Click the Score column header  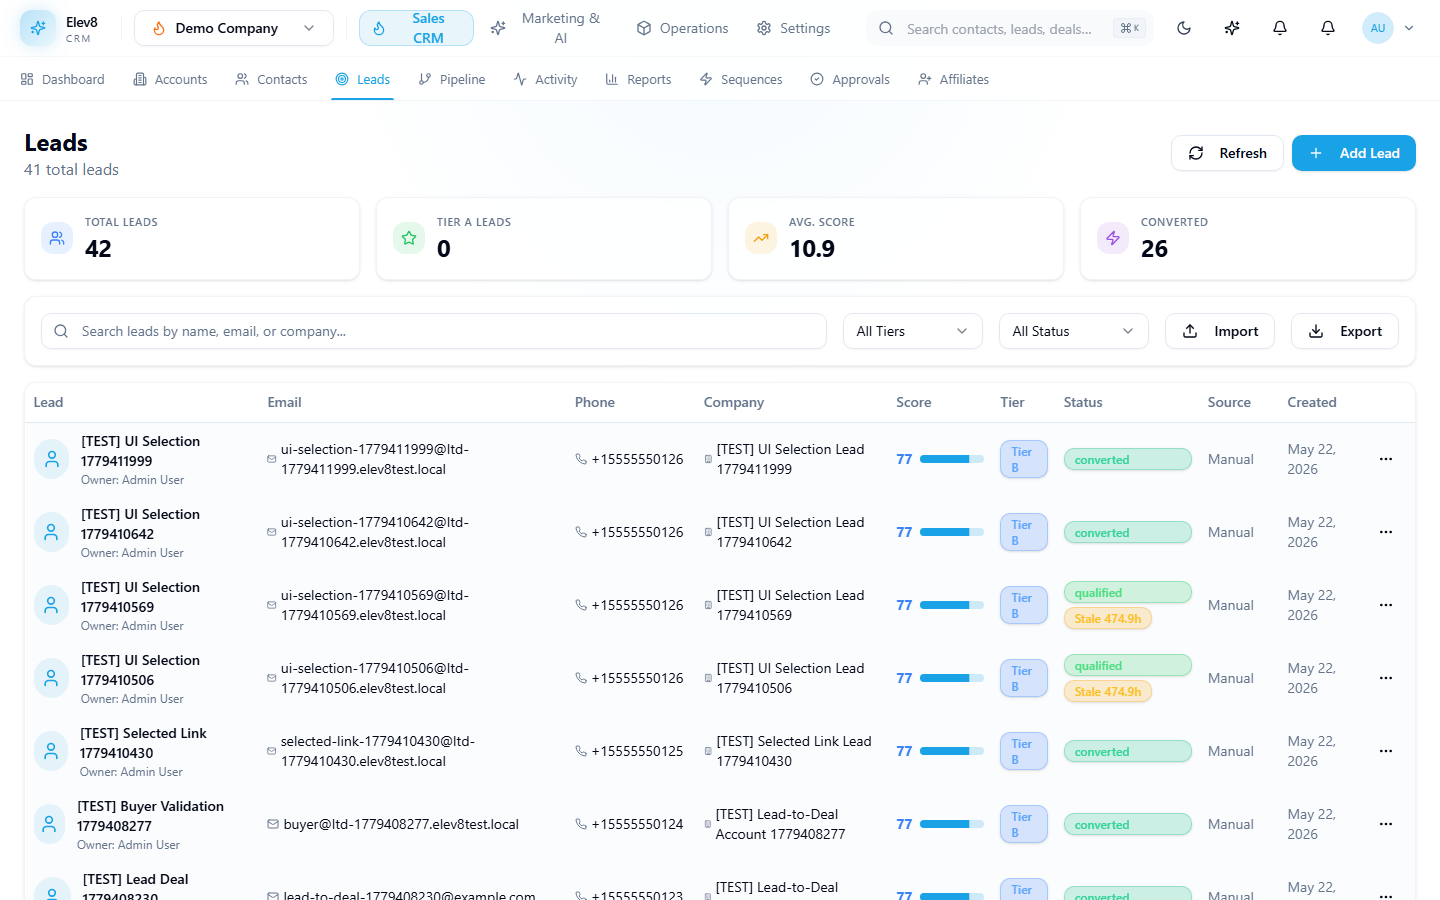pyautogui.click(x=913, y=402)
